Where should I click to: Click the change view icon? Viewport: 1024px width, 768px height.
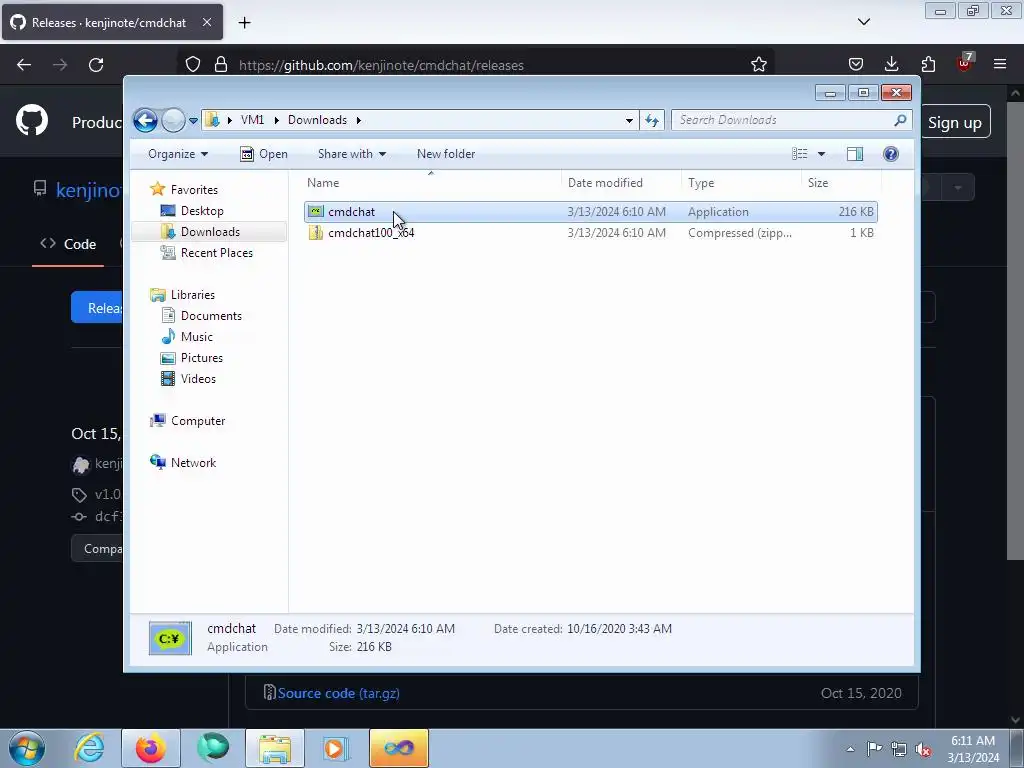click(800, 154)
